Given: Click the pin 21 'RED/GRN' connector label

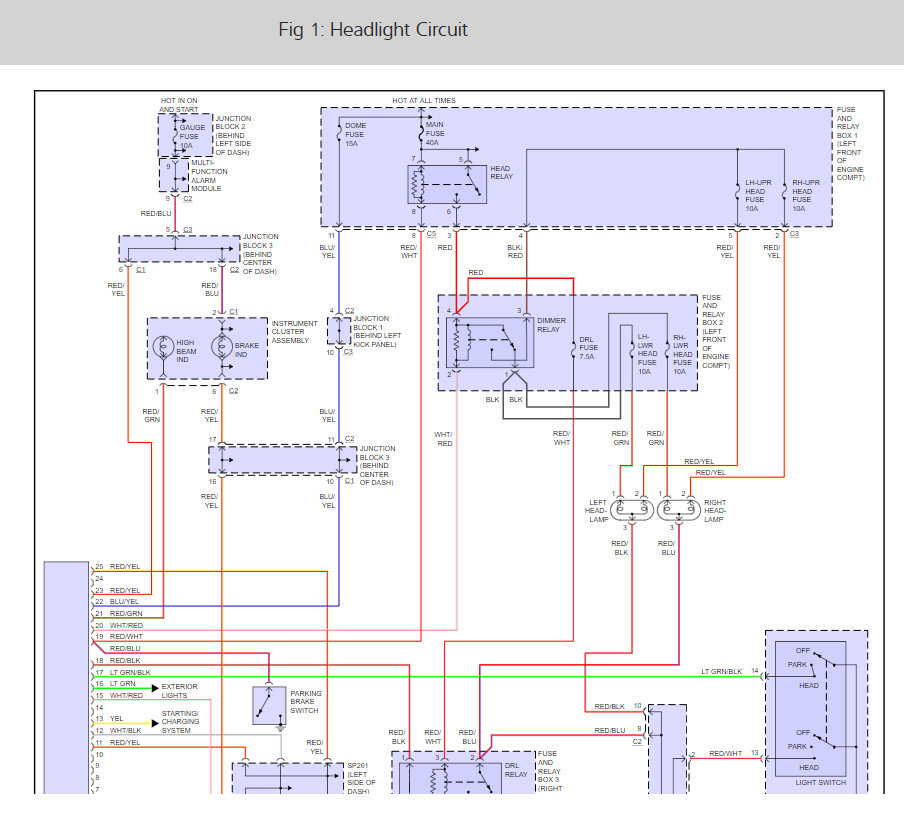Looking at the screenshot, I should coord(126,613).
